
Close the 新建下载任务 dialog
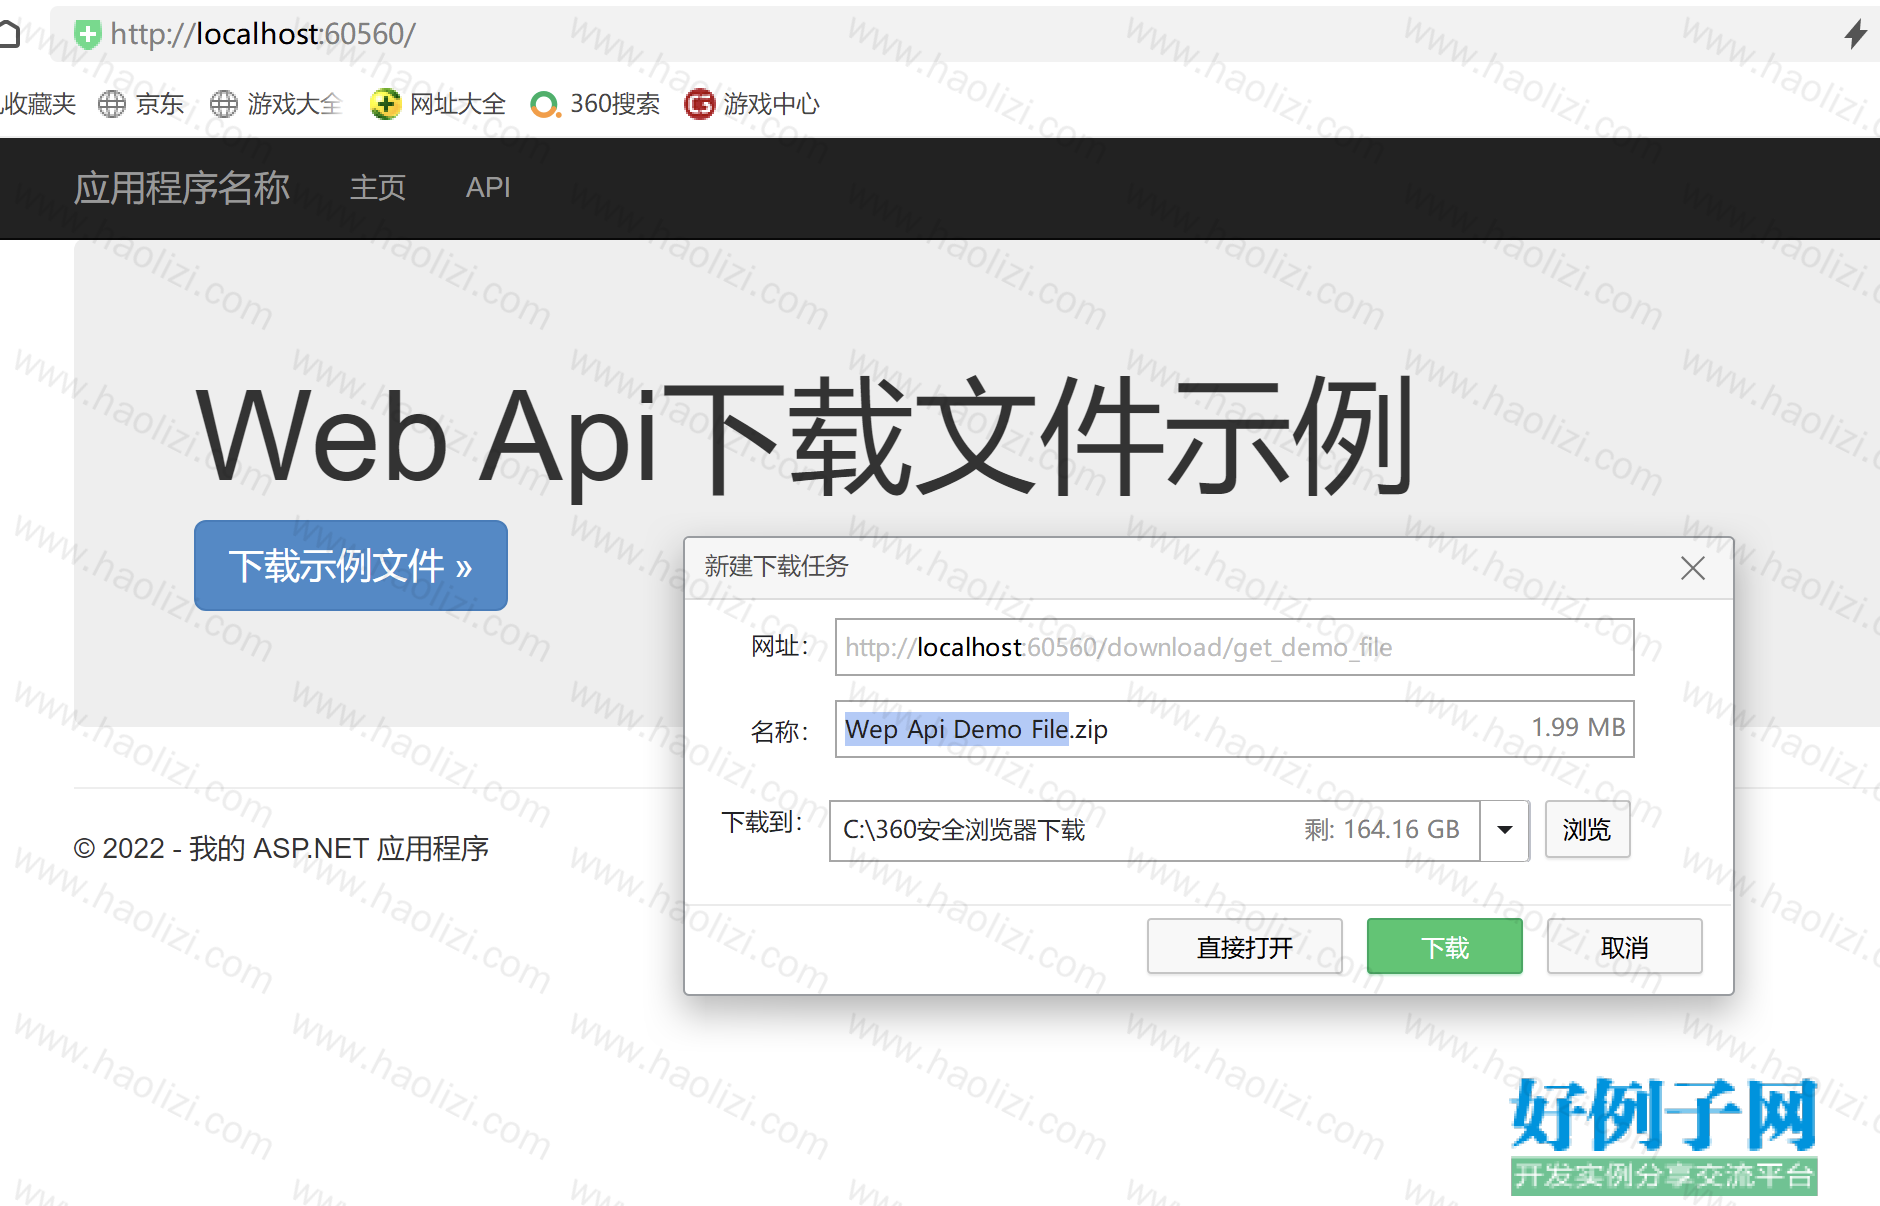pyautogui.click(x=1693, y=568)
